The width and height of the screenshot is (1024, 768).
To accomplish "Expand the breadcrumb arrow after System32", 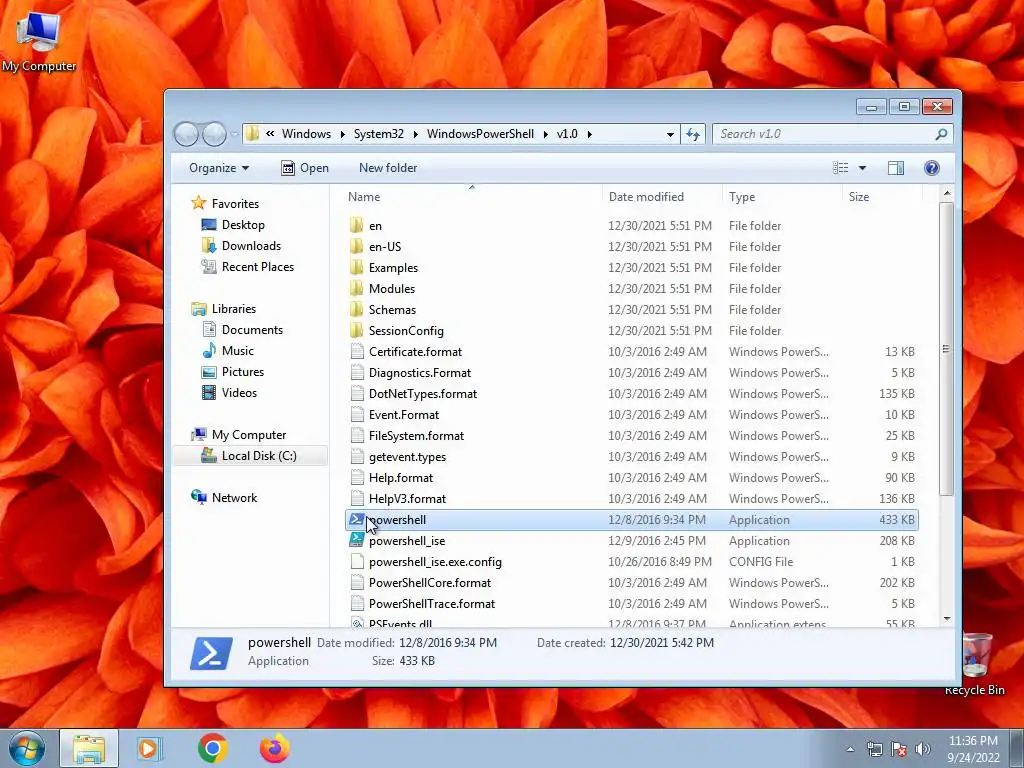I will [x=415, y=134].
